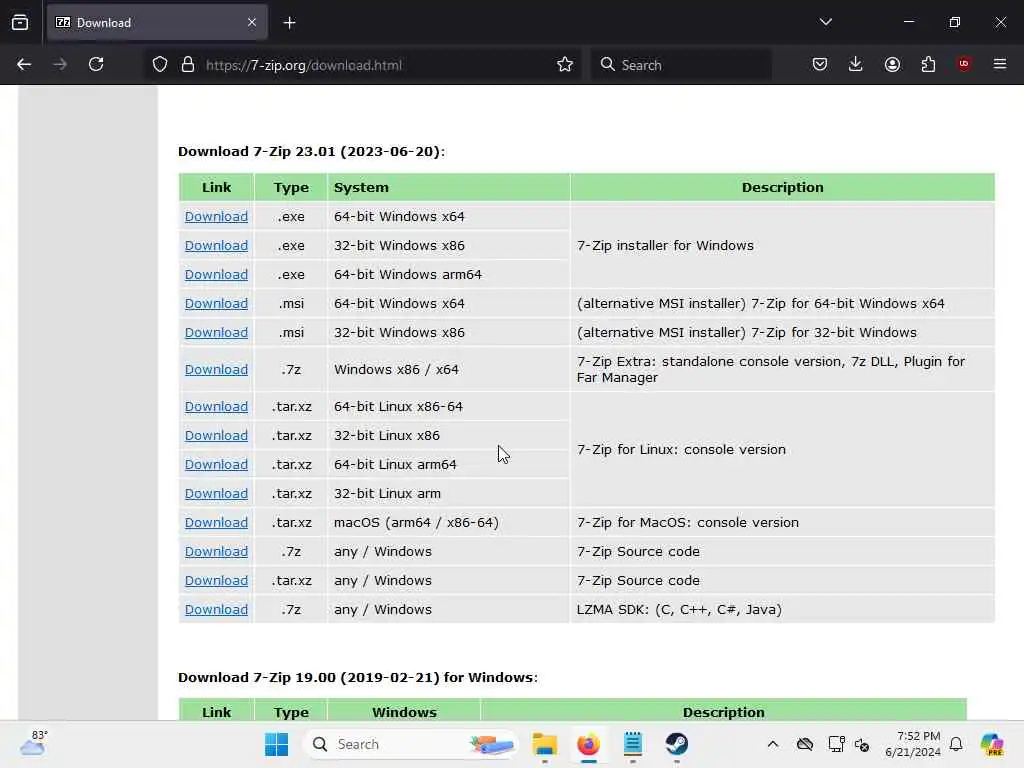This screenshot has width=1024, height=768.
Task: Reload the current page
Action: 96,64
